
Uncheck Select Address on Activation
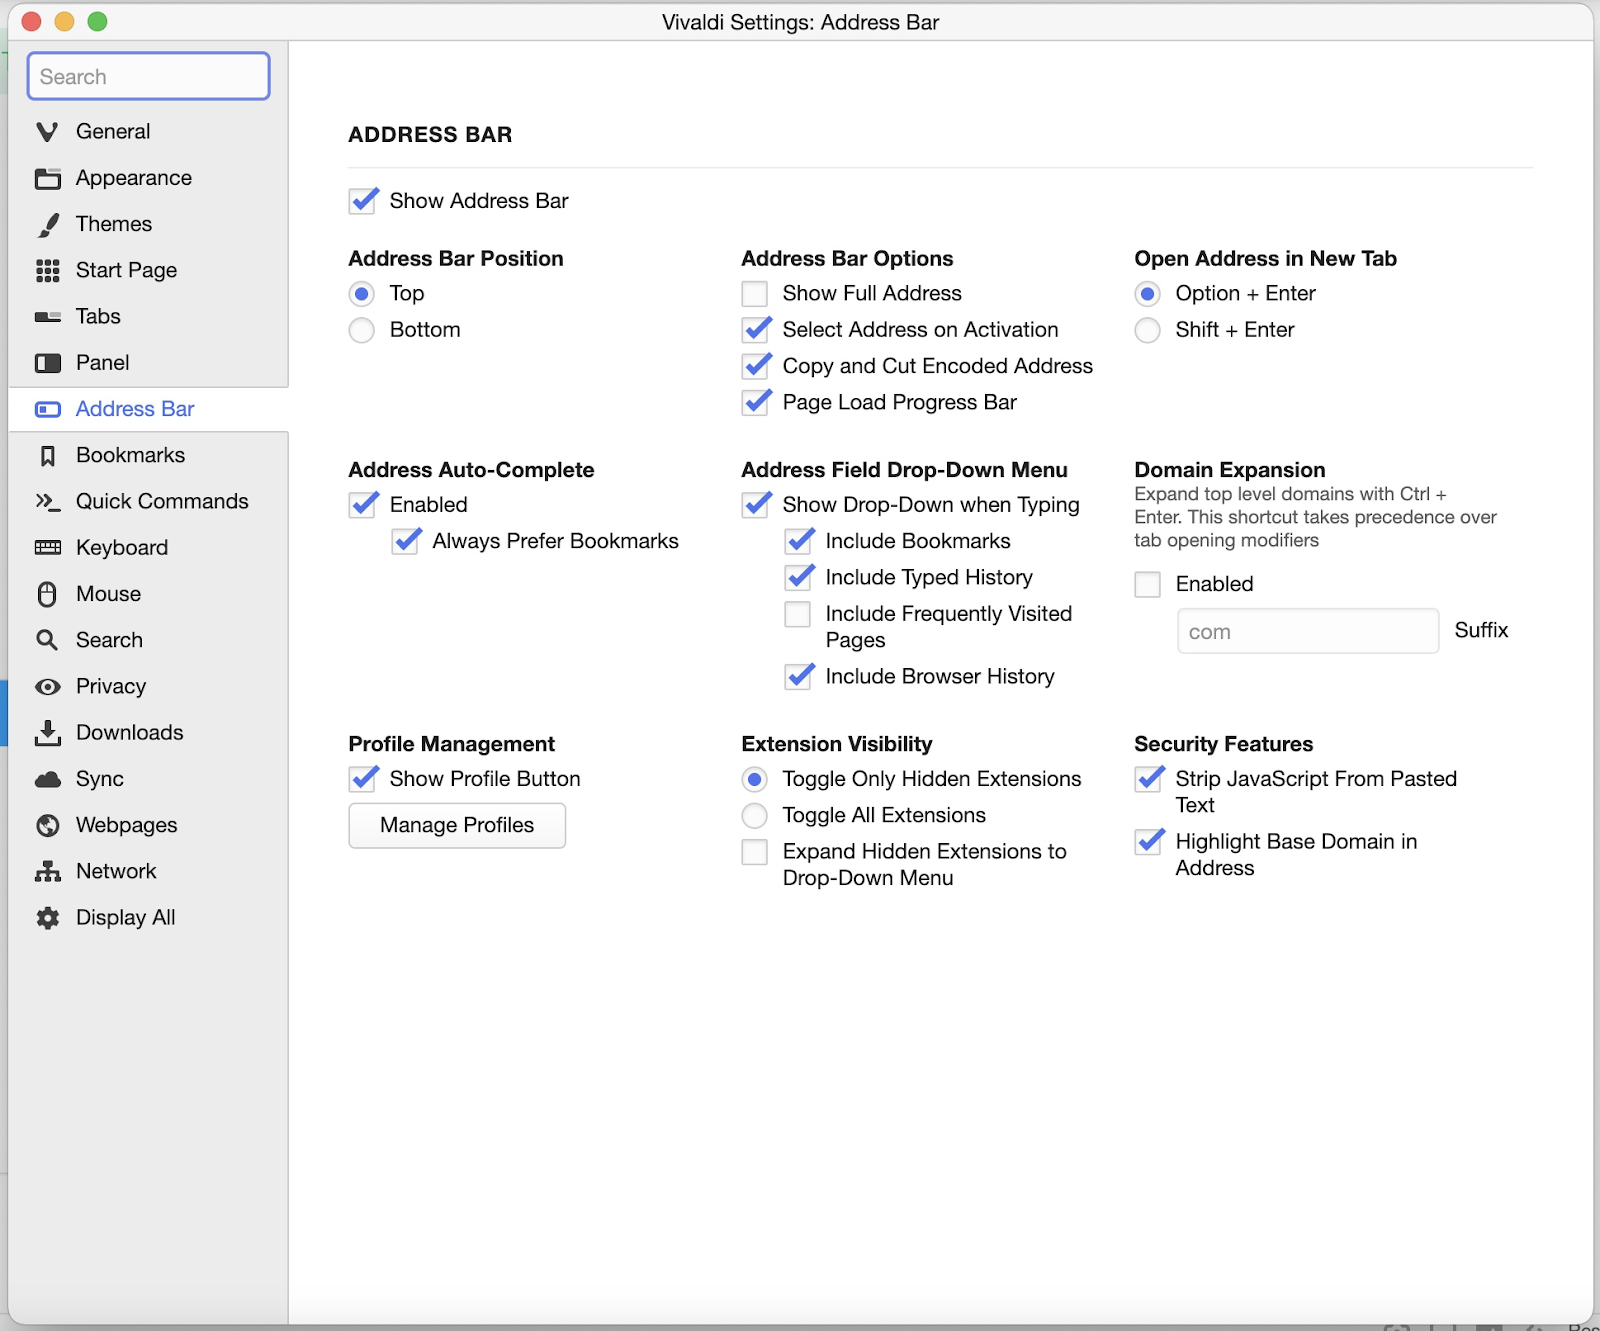tap(757, 329)
